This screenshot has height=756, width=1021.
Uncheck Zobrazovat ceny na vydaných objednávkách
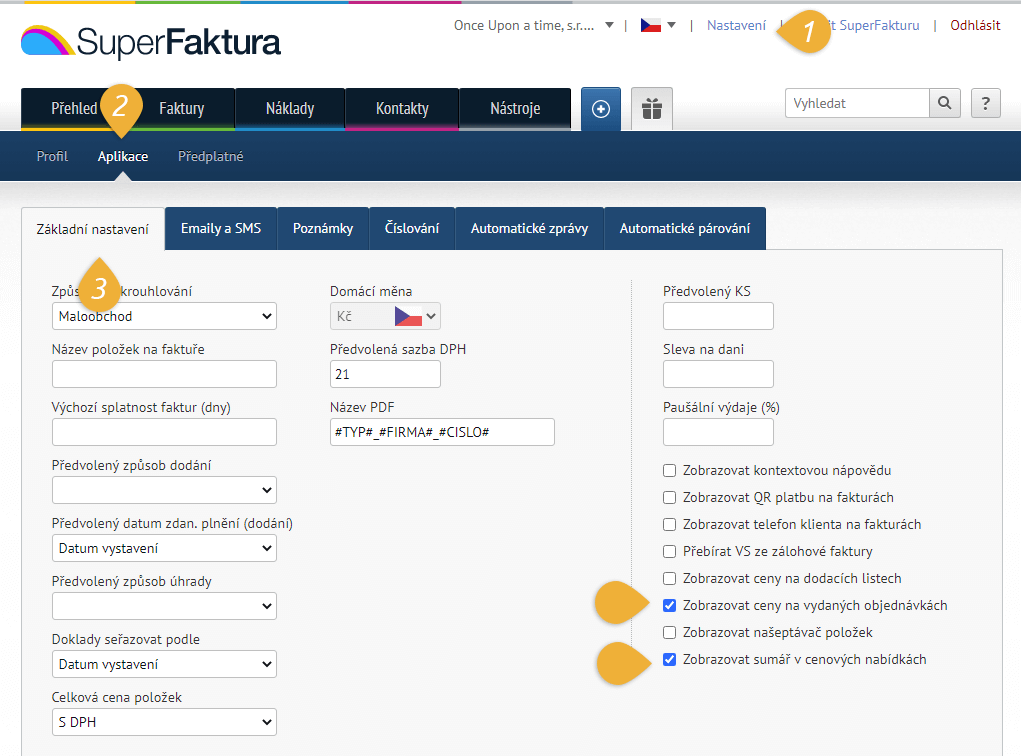tap(669, 606)
